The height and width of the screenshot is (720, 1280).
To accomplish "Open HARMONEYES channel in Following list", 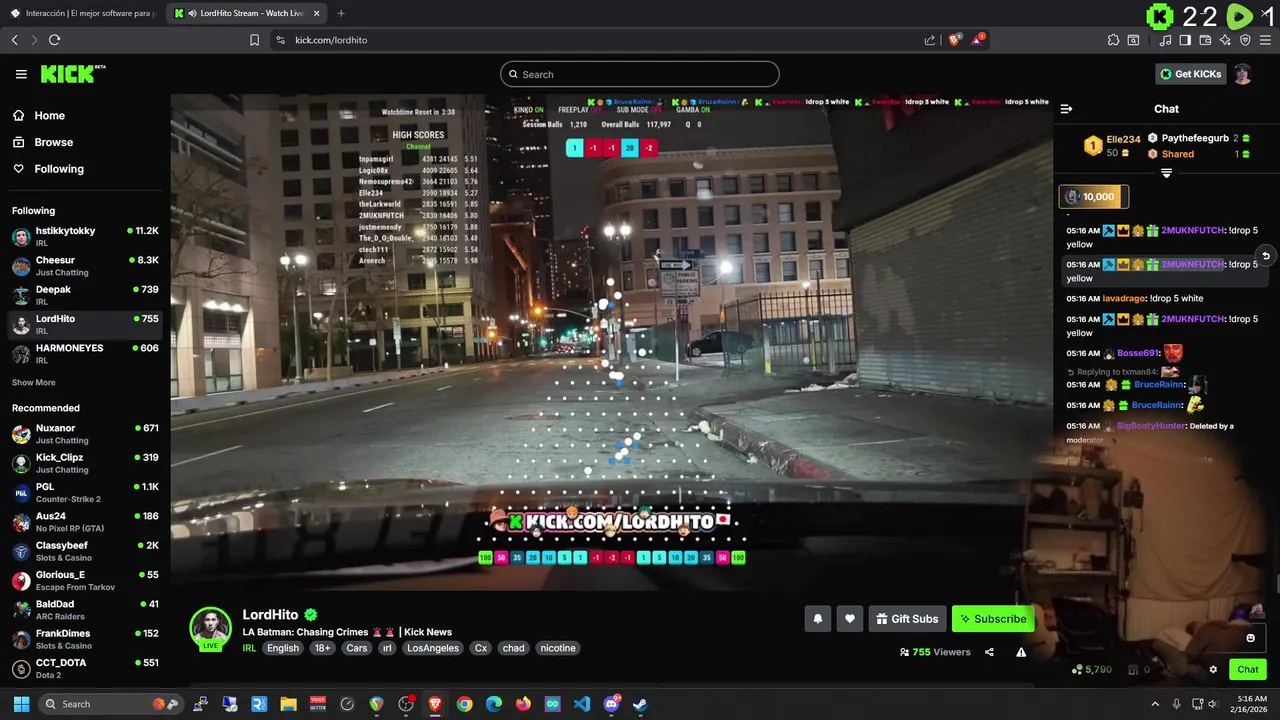I will click(85, 353).
